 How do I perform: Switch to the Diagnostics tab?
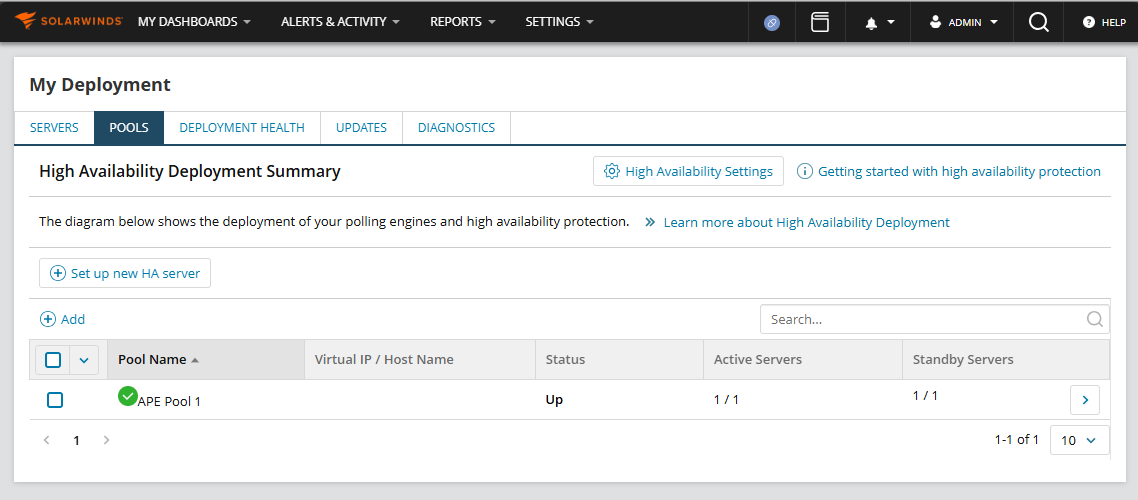coord(456,128)
